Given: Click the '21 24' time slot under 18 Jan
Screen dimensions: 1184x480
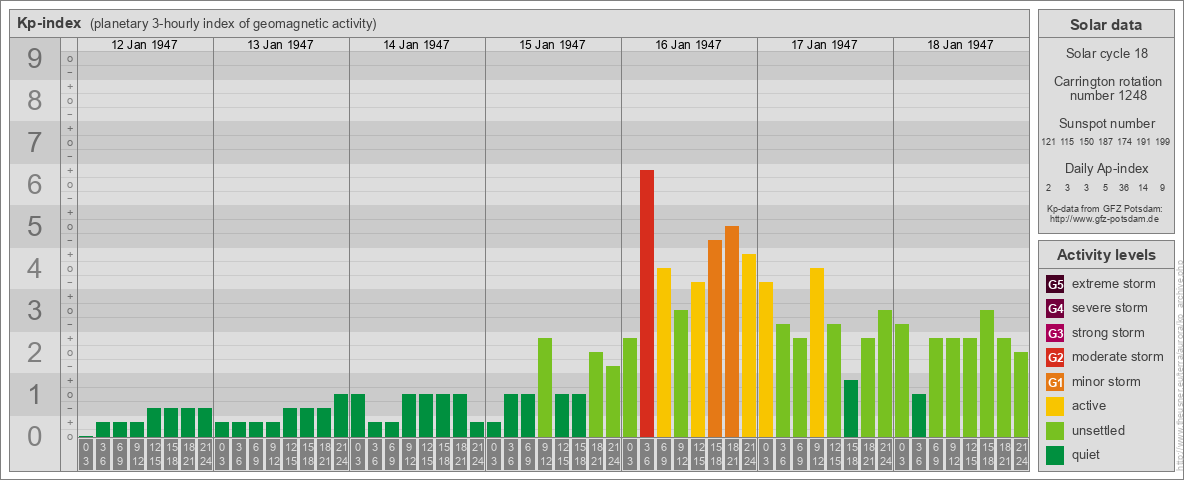Looking at the screenshot, I should 1020,455.
